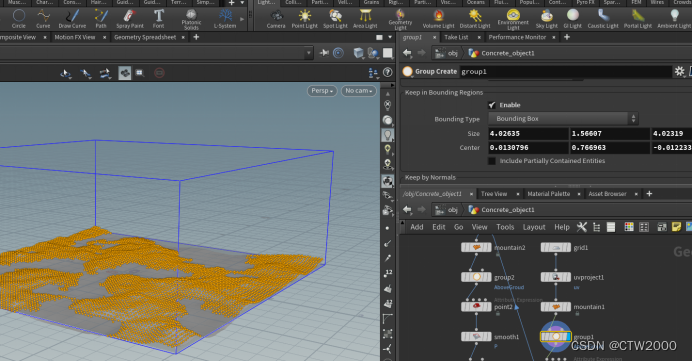Click the Camera shelf tool

coord(276,19)
